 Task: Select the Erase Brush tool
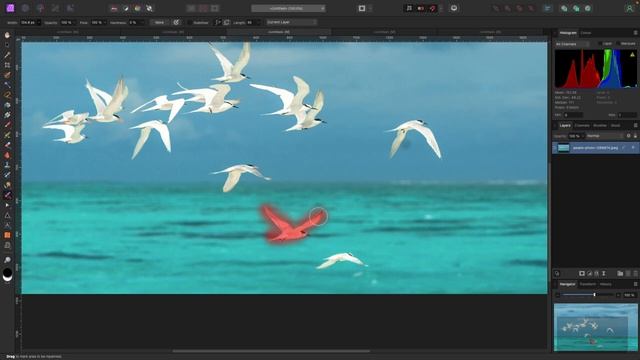(x=7, y=145)
